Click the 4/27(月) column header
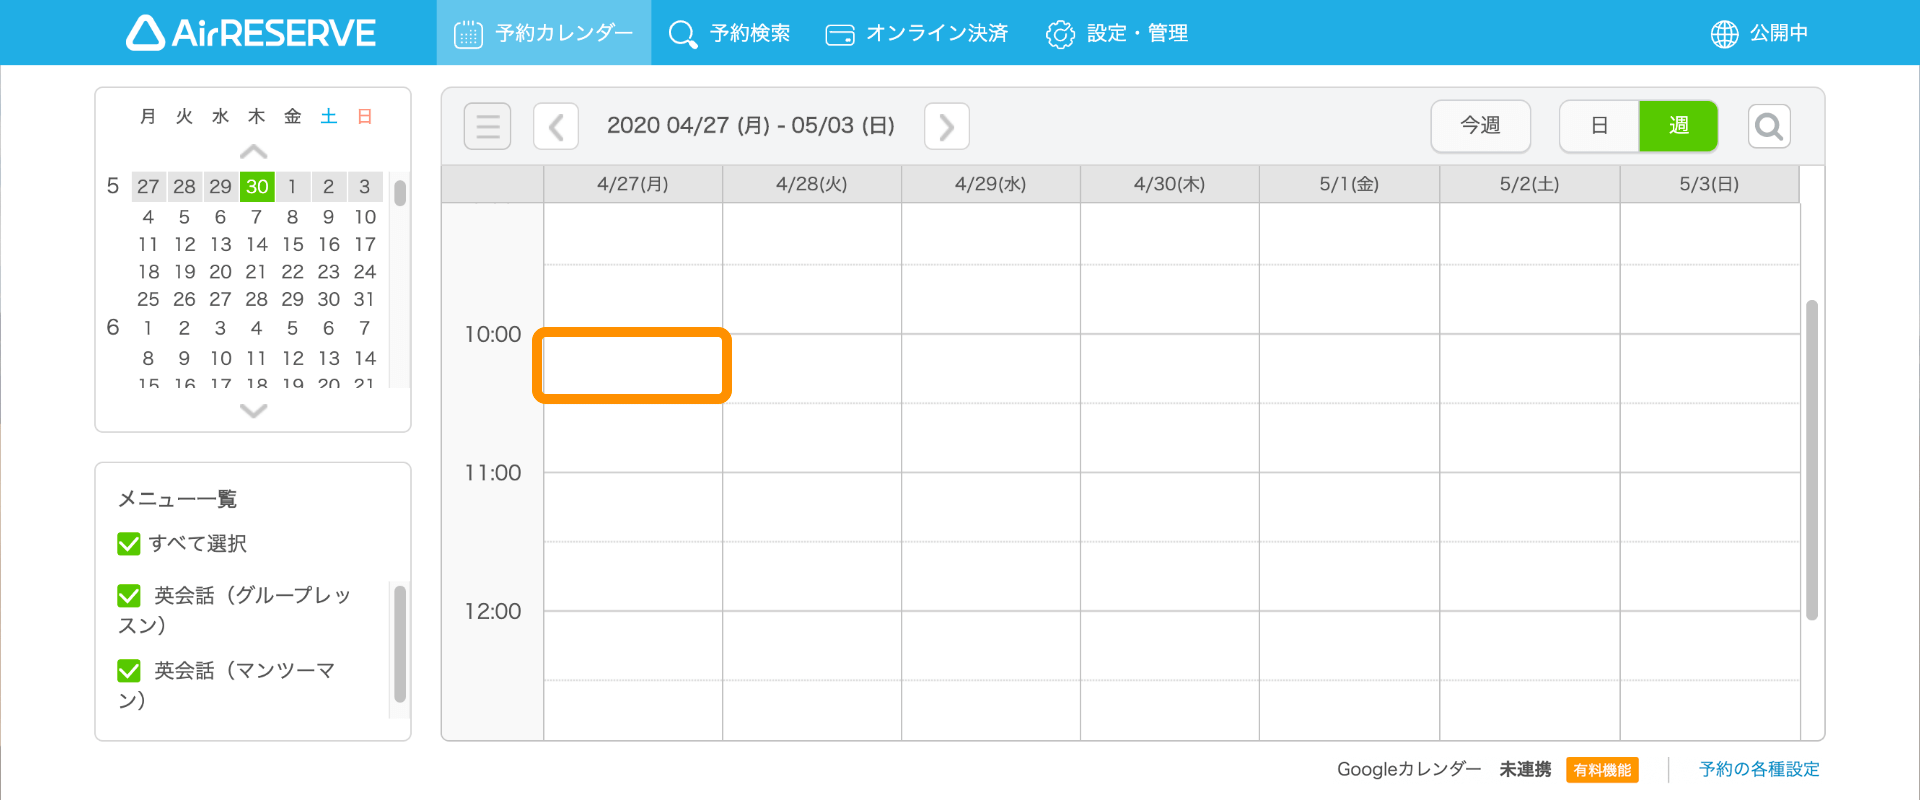This screenshot has height=800, width=1920. click(633, 184)
